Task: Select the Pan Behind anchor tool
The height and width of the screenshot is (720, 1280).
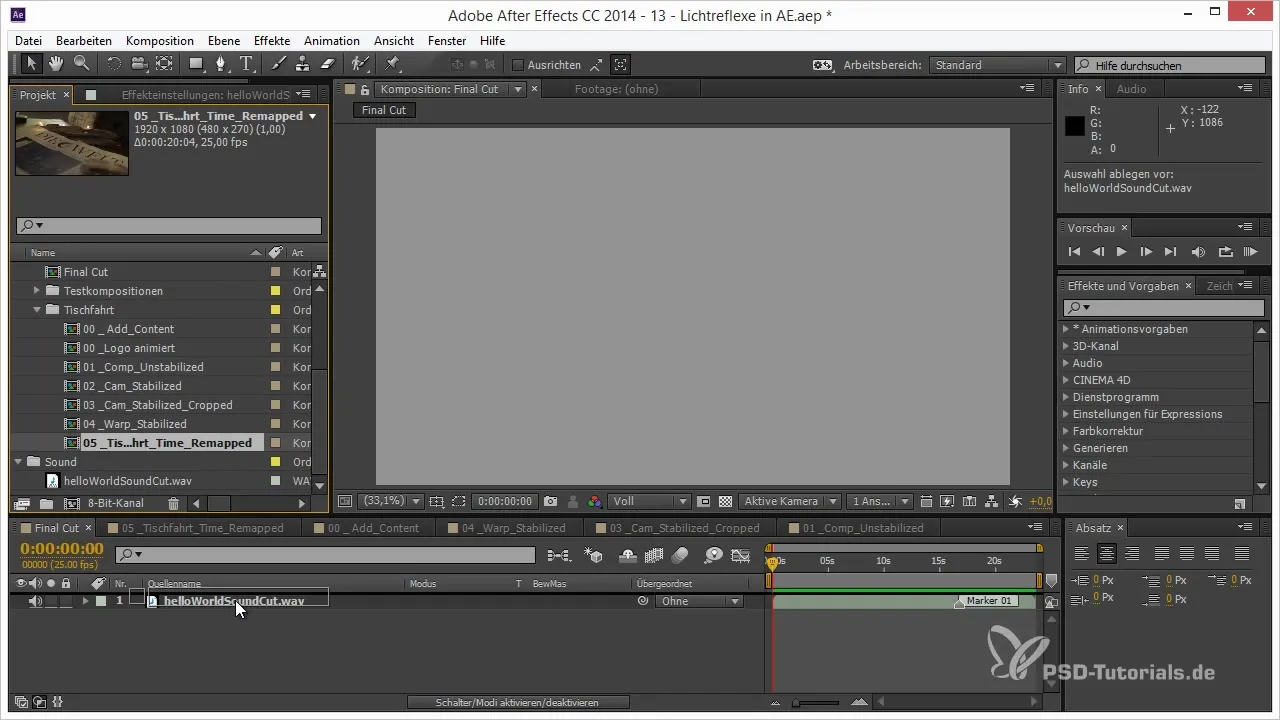Action: pyautogui.click(x=164, y=64)
